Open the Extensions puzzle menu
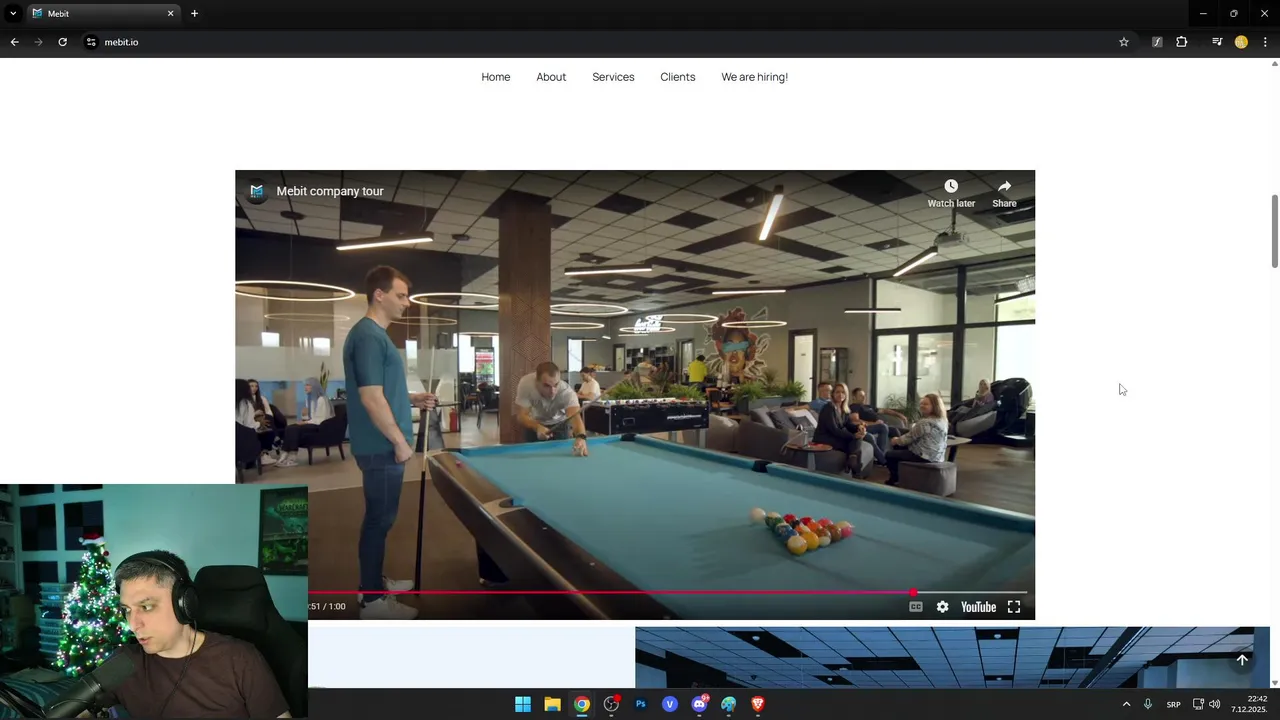 pos(1182,42)
